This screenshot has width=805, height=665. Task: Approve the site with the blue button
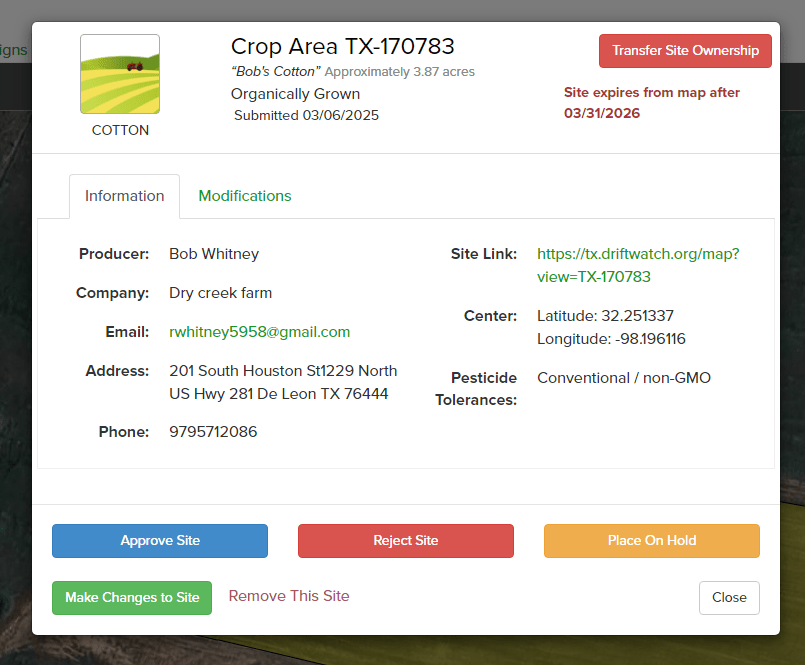(160, 541)
